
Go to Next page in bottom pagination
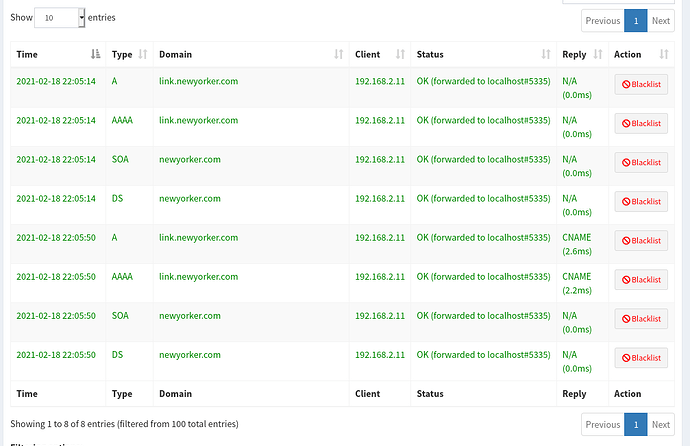661,424
